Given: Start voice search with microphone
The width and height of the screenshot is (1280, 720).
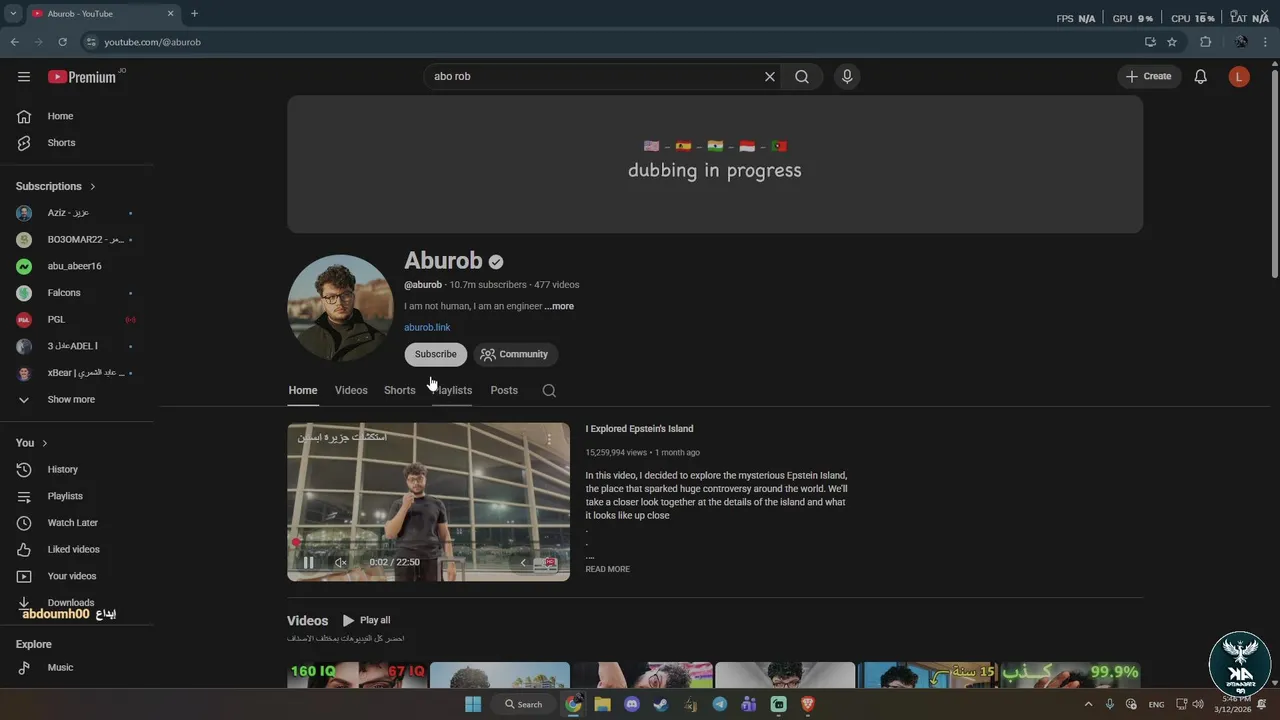Looking at the screenshot, I should tap(847, 77).
